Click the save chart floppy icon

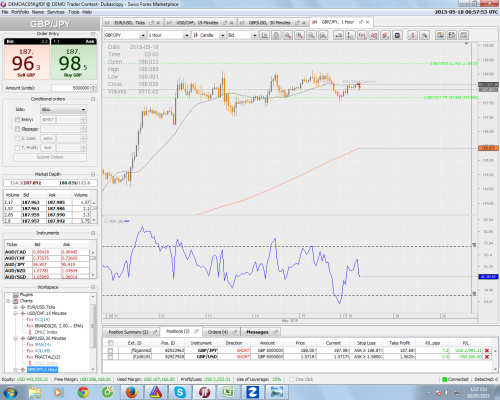click(397, 35)
